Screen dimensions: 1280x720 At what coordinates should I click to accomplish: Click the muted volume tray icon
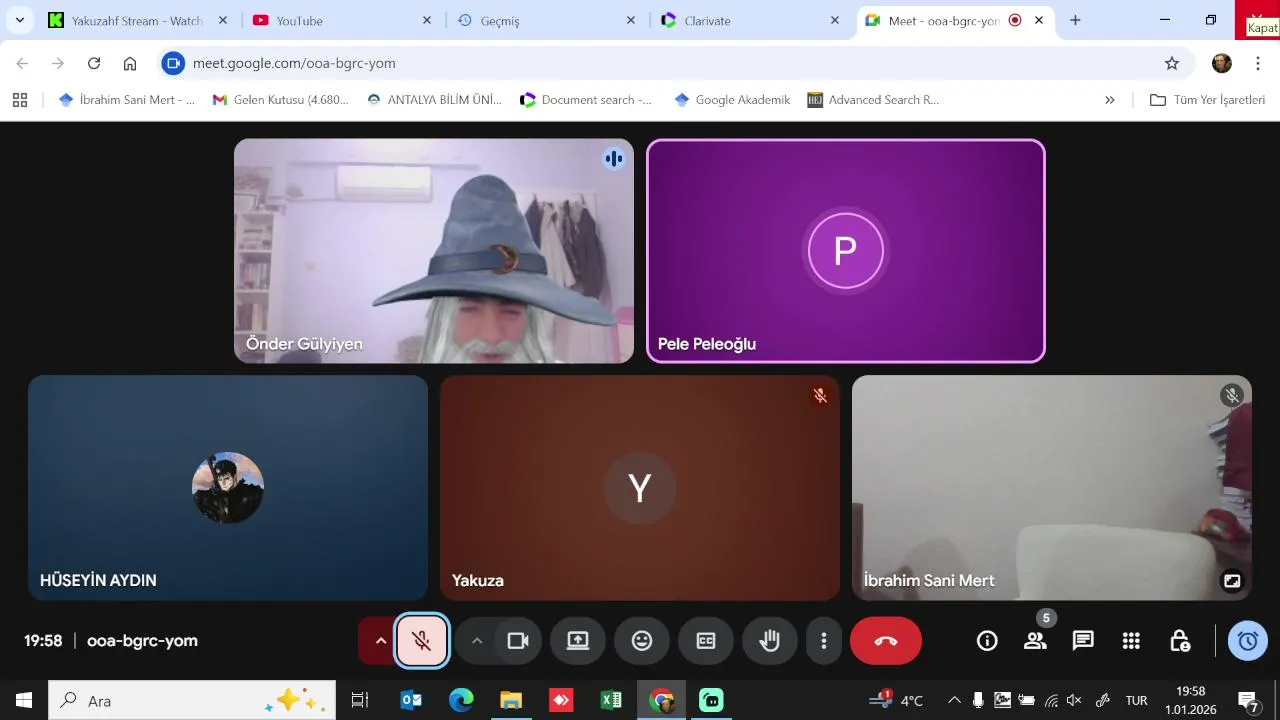coord(1074,700)
